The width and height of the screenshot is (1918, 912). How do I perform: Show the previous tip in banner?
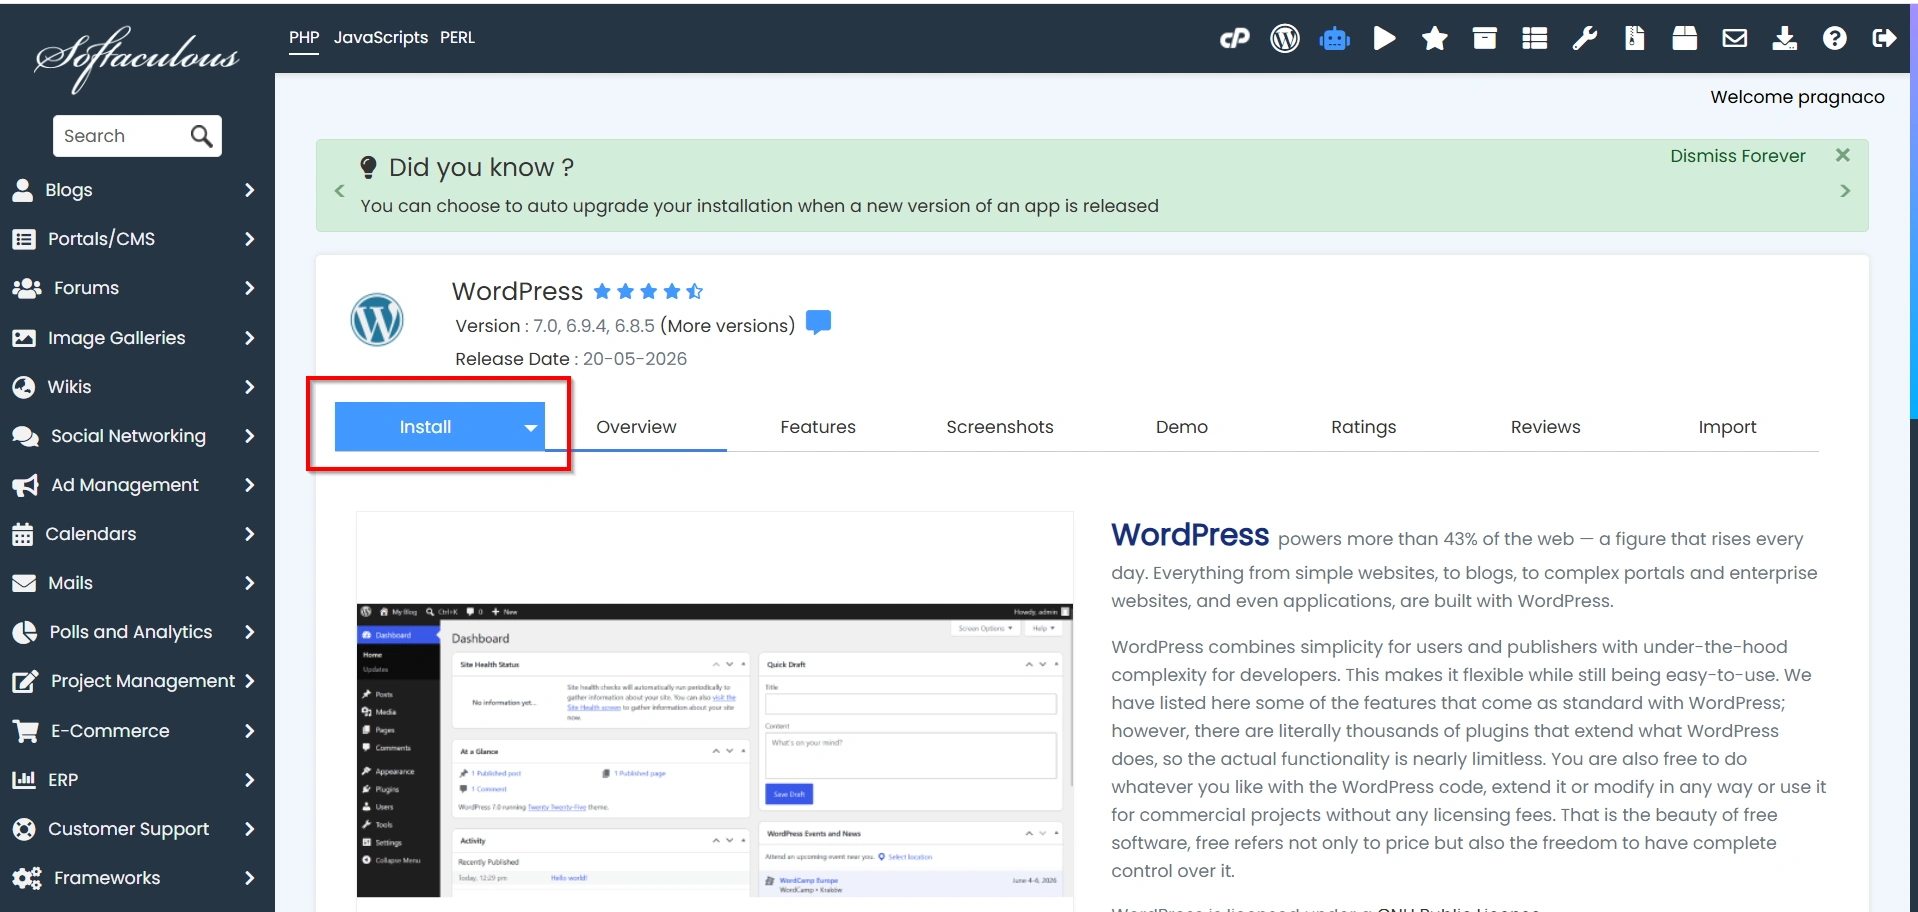(339, 190)
